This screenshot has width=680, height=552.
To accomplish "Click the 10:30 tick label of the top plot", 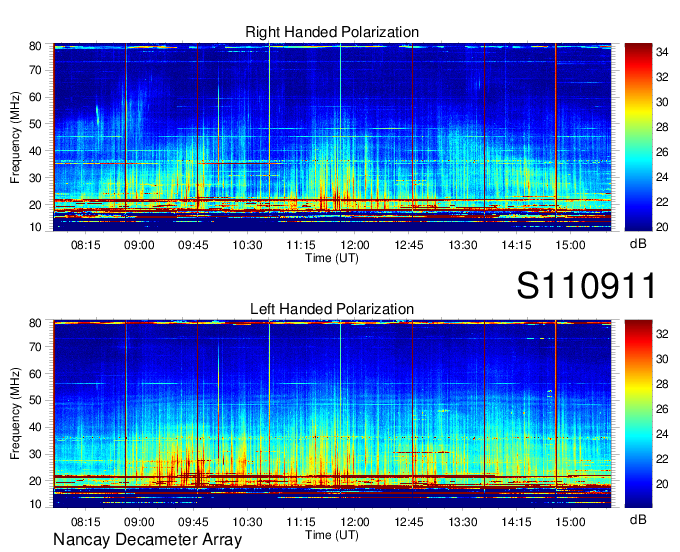I will 247,245.
